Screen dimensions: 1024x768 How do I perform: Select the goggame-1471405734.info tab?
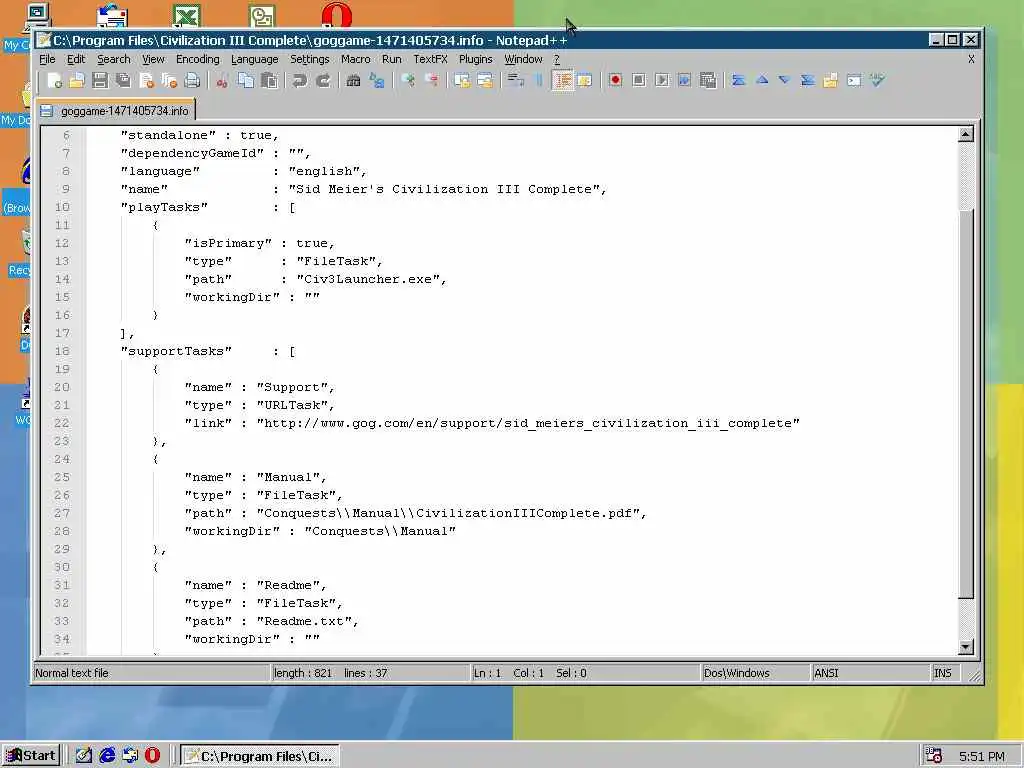click(x=116, y=110)
